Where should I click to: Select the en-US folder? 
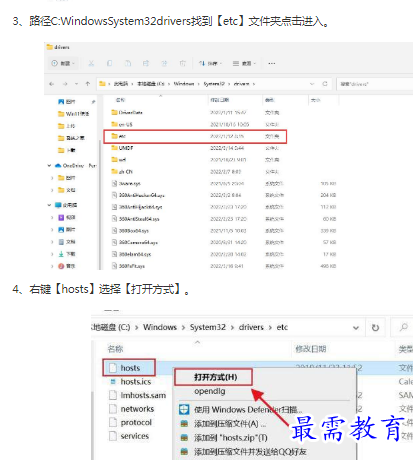122,124
